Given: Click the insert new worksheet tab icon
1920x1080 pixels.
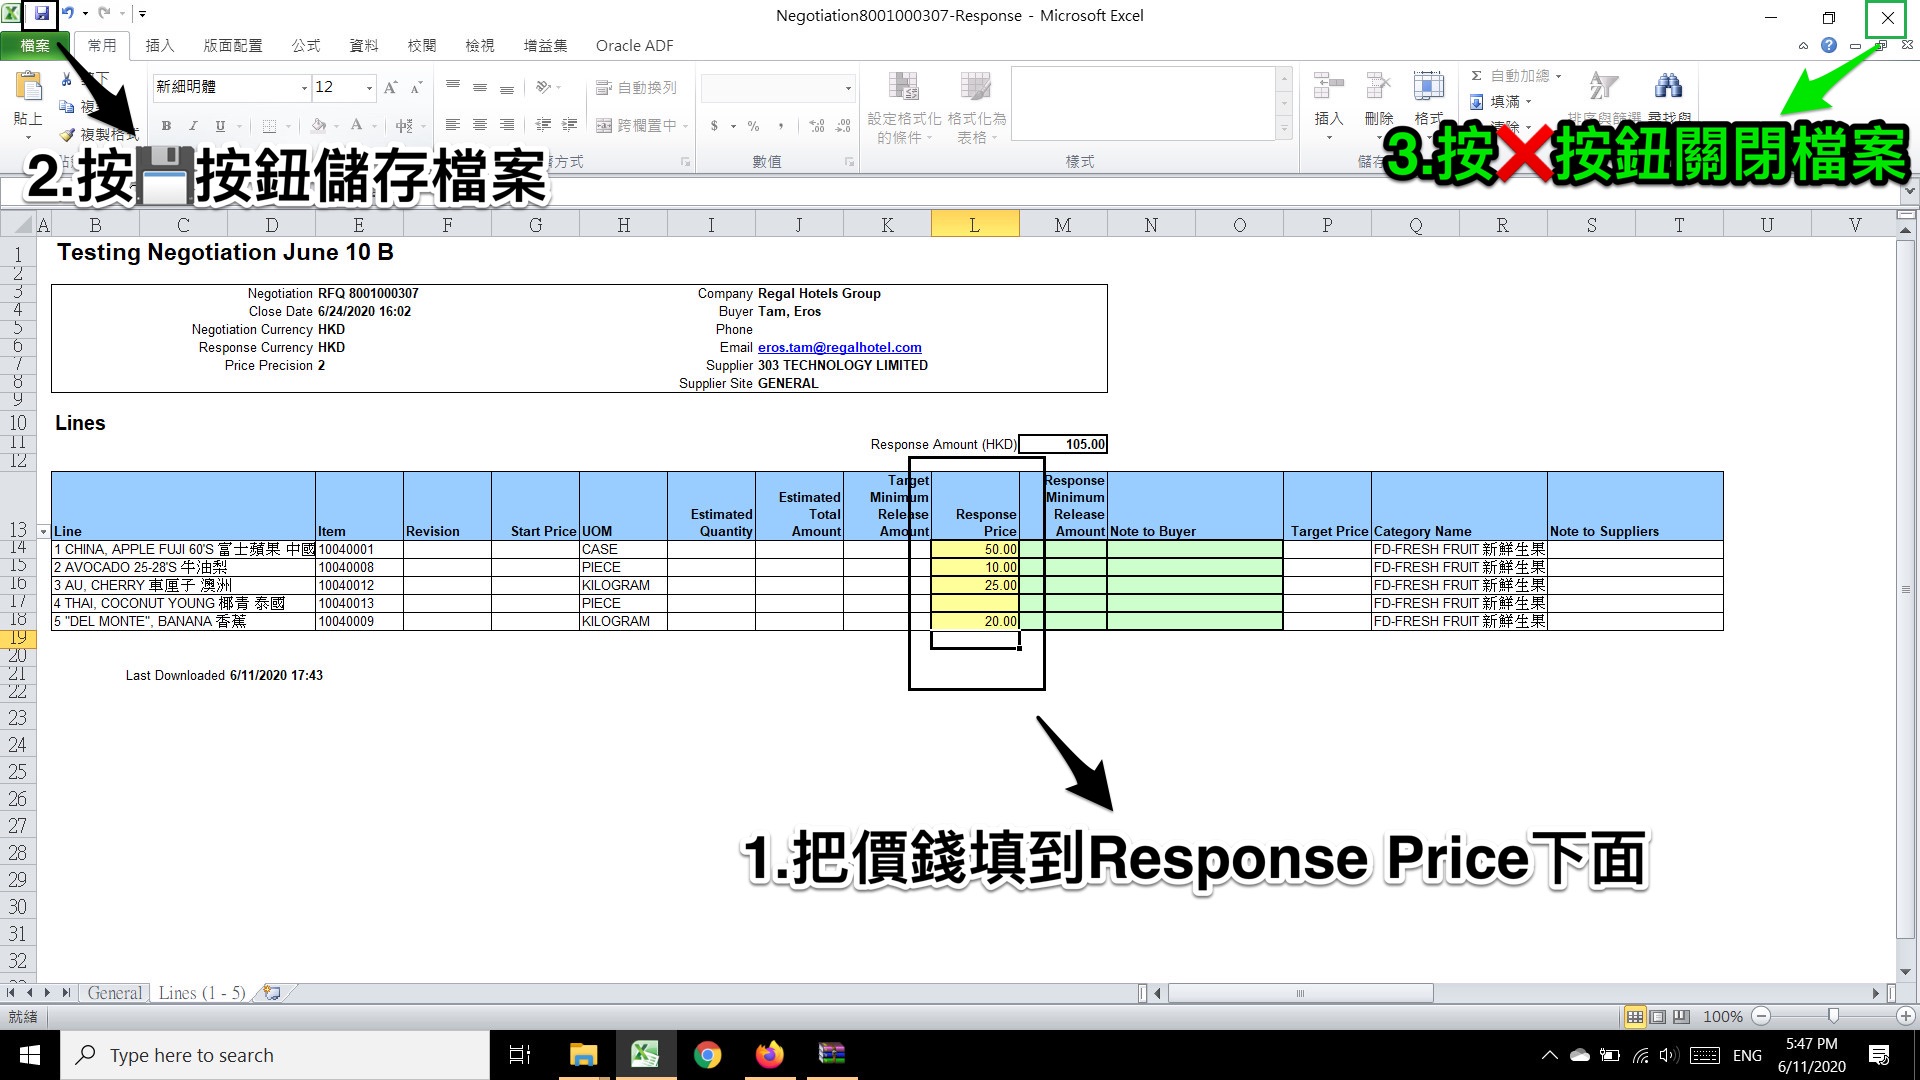Looking at the screenshot, I should click(x=270, y=993).
